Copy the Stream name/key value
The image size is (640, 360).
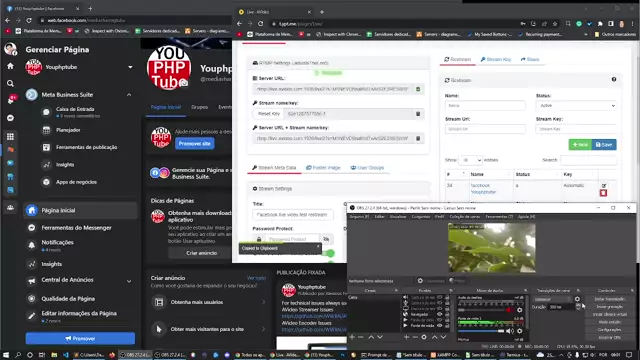pos(418,114)
